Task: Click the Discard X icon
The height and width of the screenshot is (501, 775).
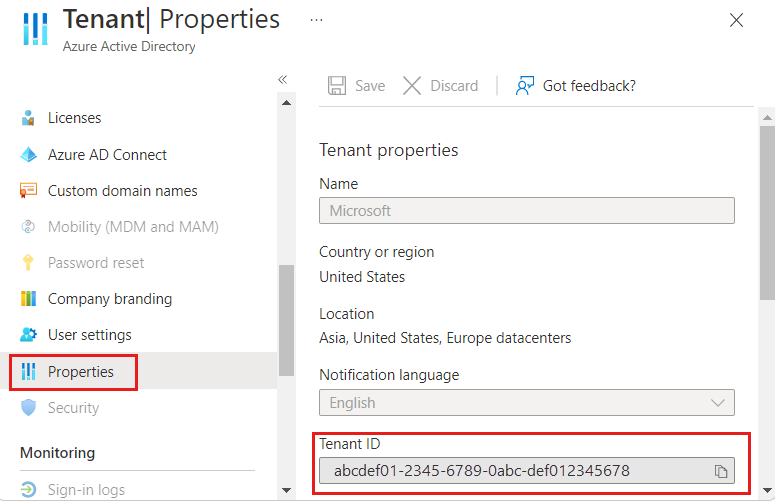Action: tap(412, 86)
